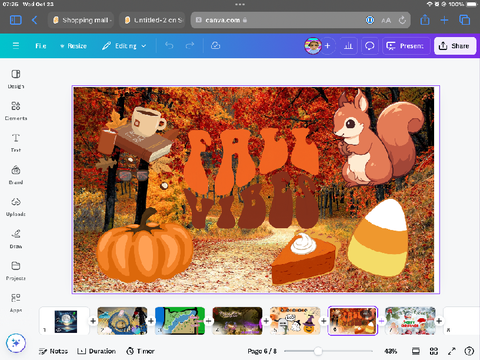Open the Resize option
This screenshot has height=360, width=480.
coord(73,46)
